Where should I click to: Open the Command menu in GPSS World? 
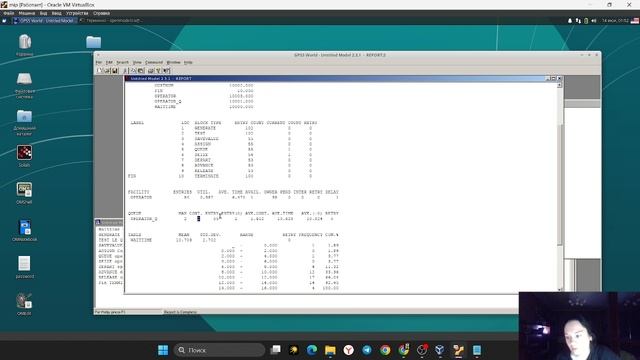154,62
